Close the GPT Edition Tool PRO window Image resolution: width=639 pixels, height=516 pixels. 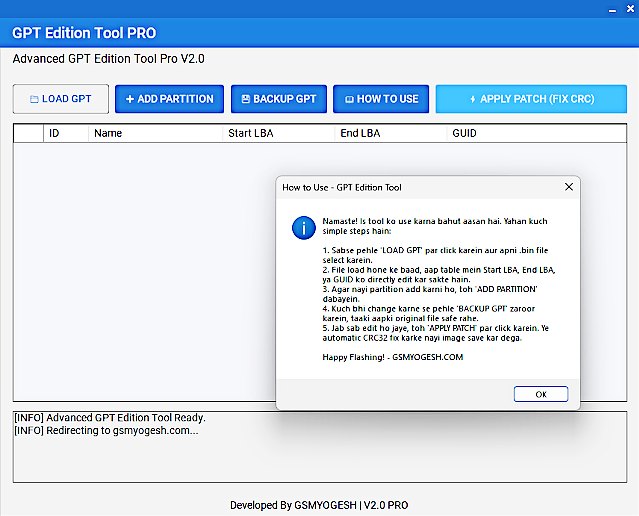click(x=630, y=10)
